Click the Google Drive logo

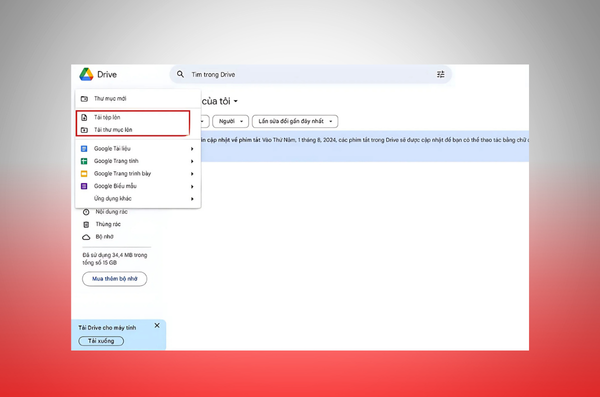pyautogui.click(x=86, y=74)
